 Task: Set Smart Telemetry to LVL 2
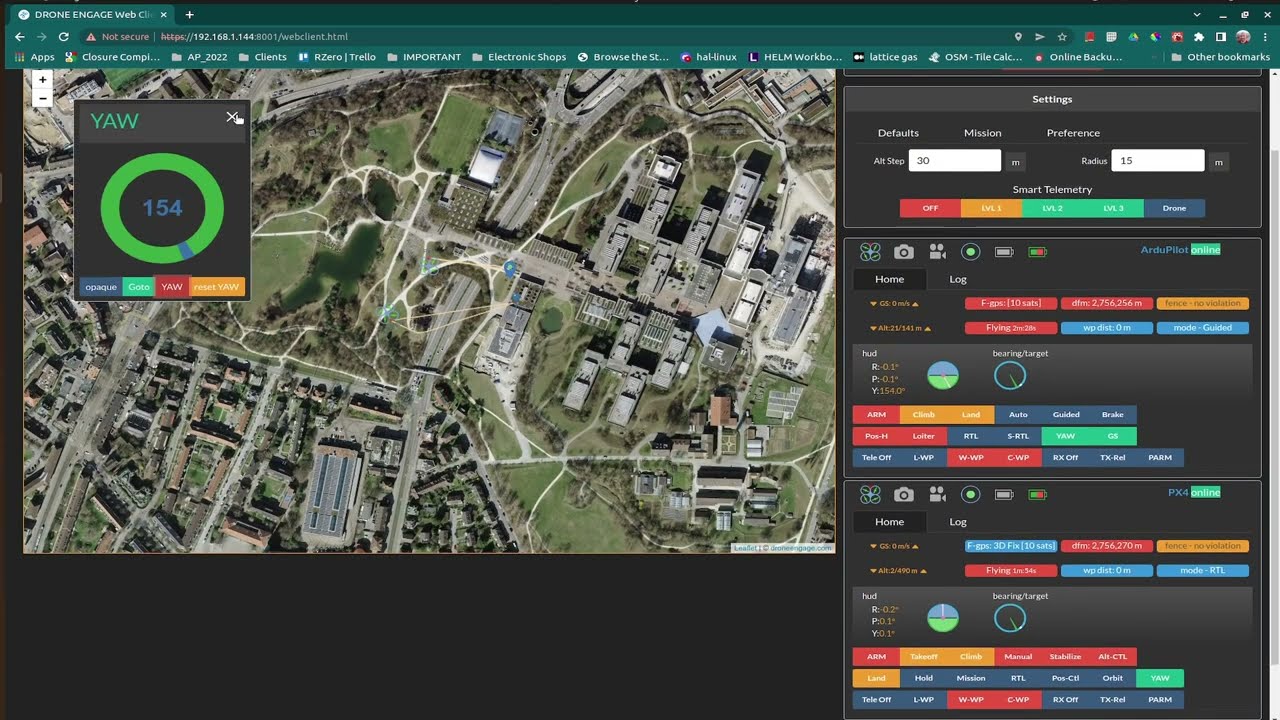click(1052, 208)
